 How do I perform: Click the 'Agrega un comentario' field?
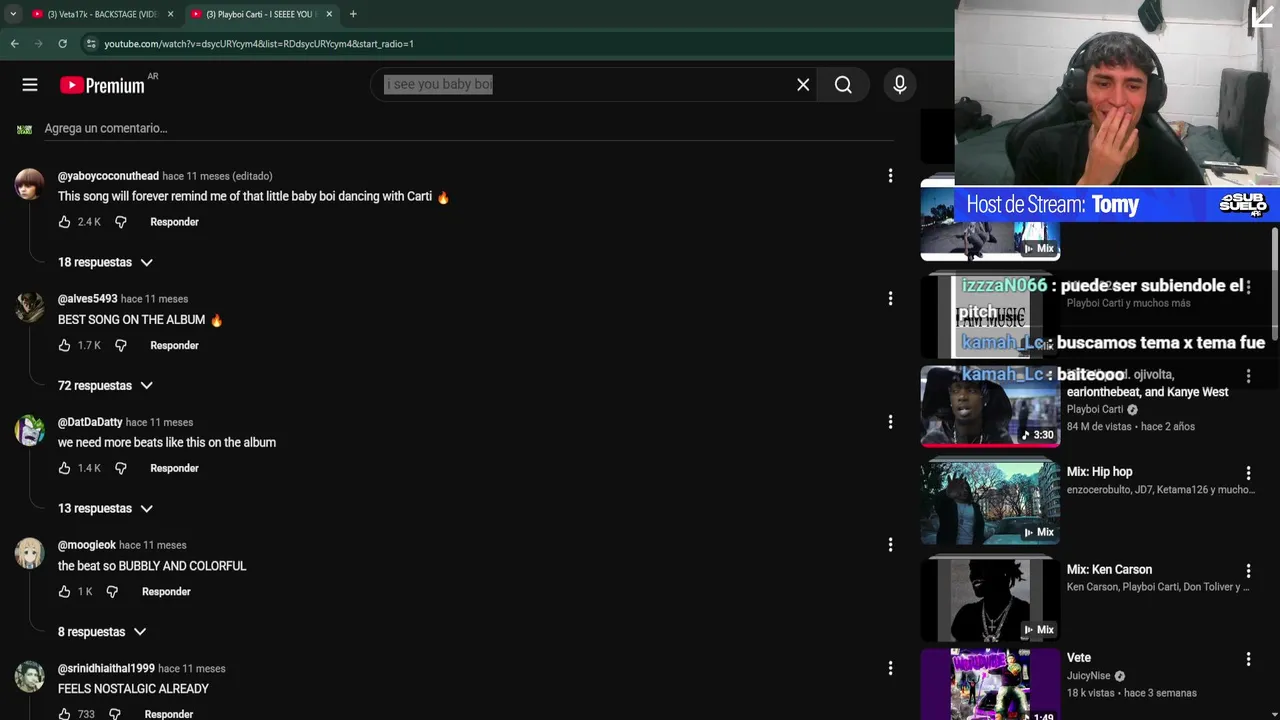(x=468, y=129)
